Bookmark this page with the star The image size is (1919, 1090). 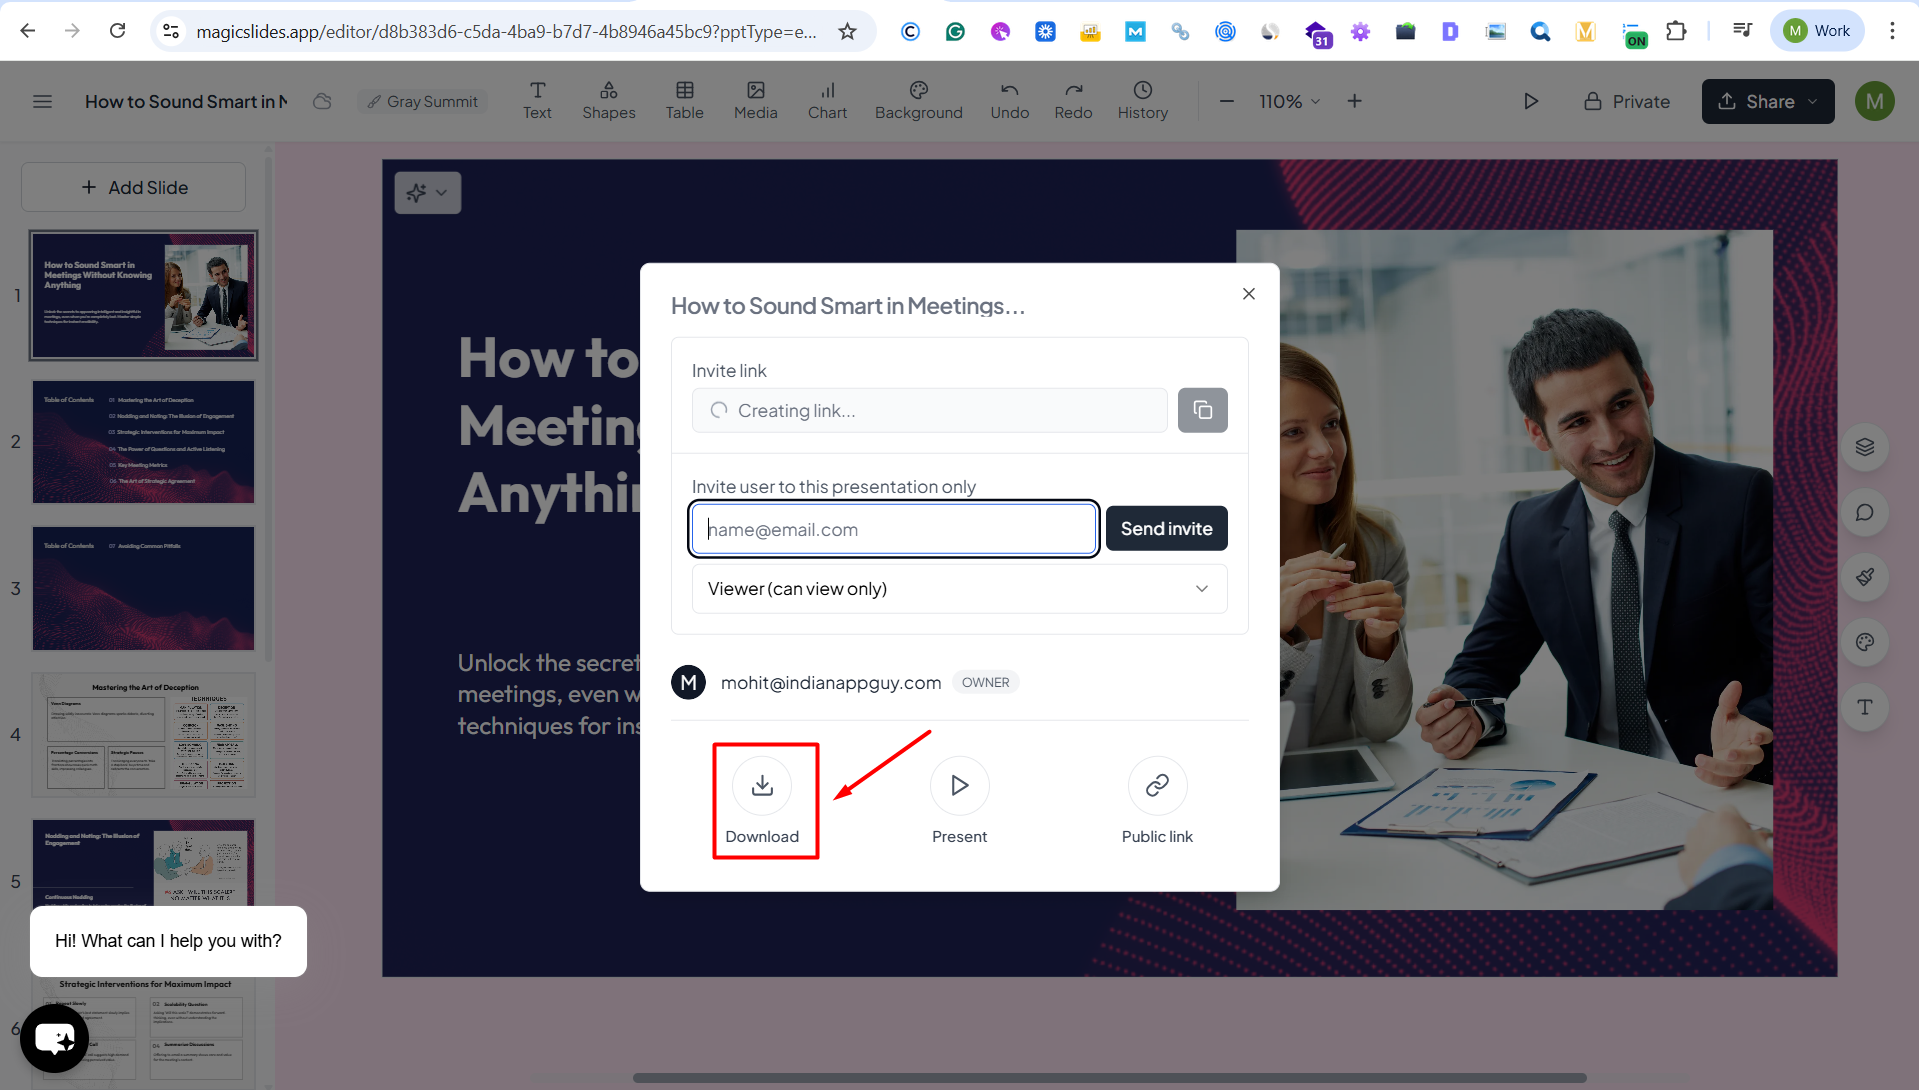pyautogui.click(x=847, y=31)
